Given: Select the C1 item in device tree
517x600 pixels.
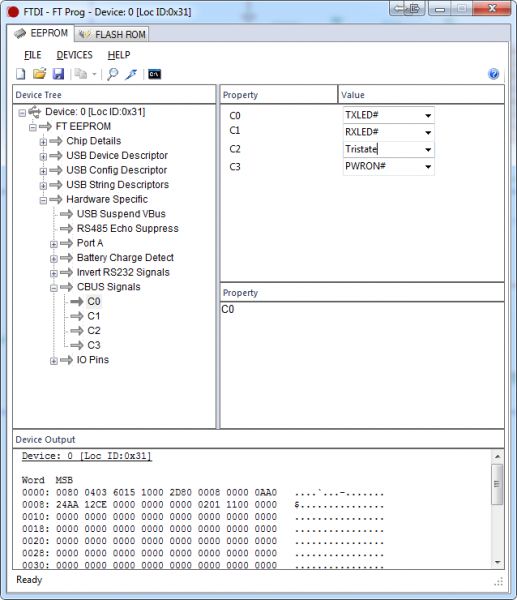Looking at the screenshot, I should pos(94,316).
